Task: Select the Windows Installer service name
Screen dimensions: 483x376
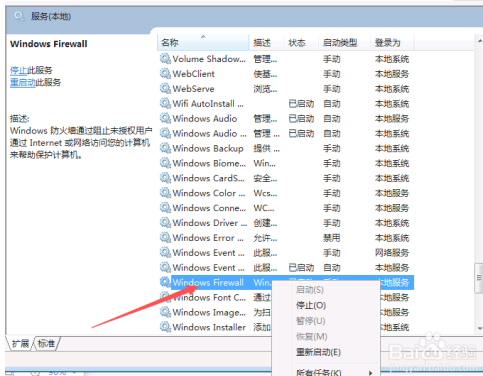Action: coord(209,327)
